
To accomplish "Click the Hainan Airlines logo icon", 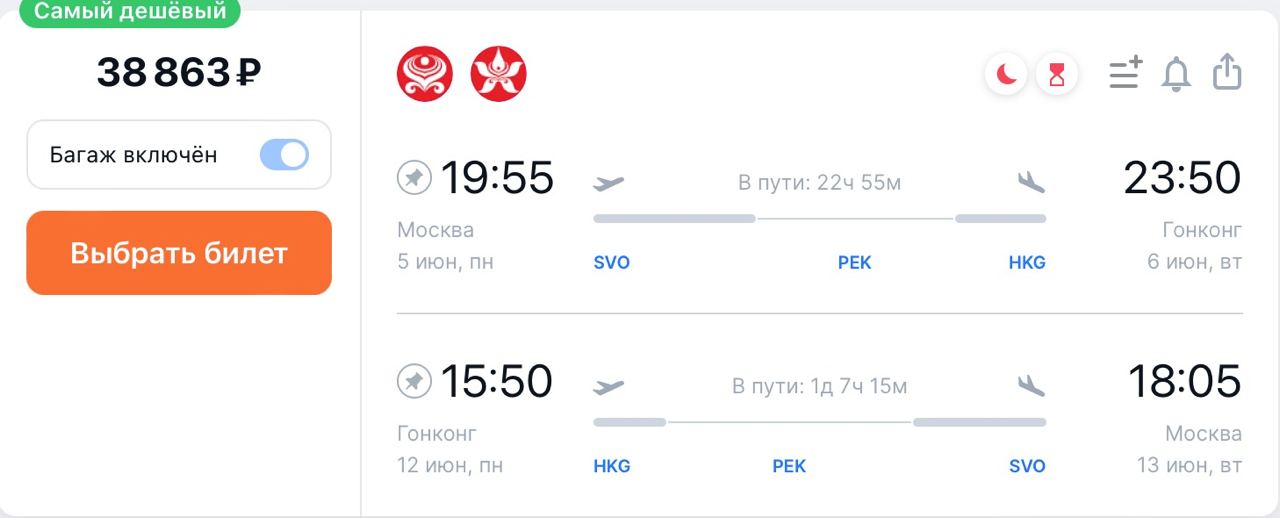I will 425,74.
